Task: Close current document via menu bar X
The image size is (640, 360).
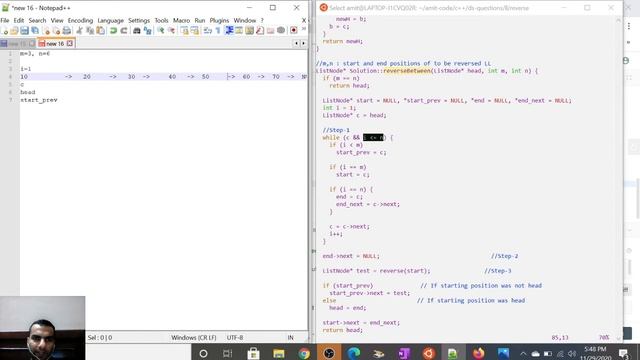Action: coord(304,20)
